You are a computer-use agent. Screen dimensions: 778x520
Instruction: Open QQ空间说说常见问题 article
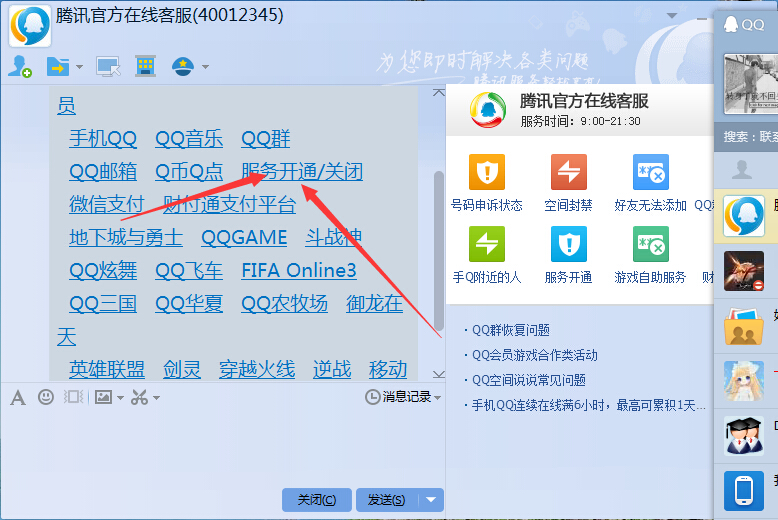point(528,380)
